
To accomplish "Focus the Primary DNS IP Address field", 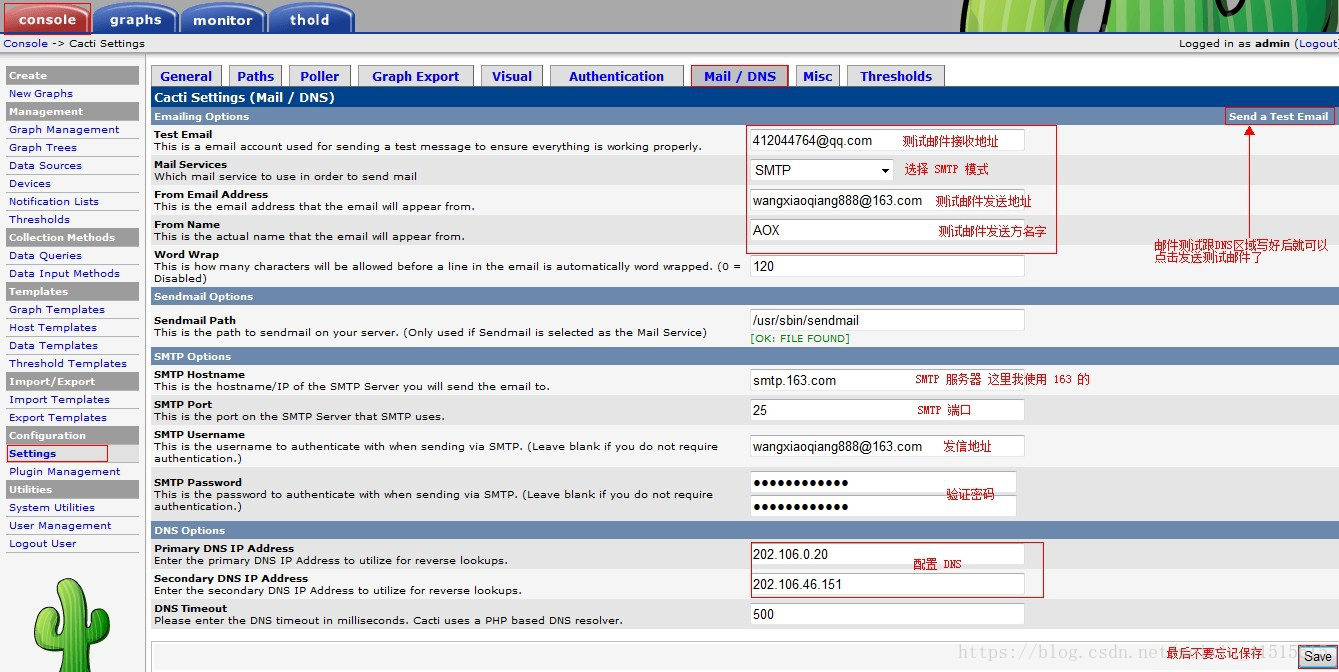I will (887, 555).
